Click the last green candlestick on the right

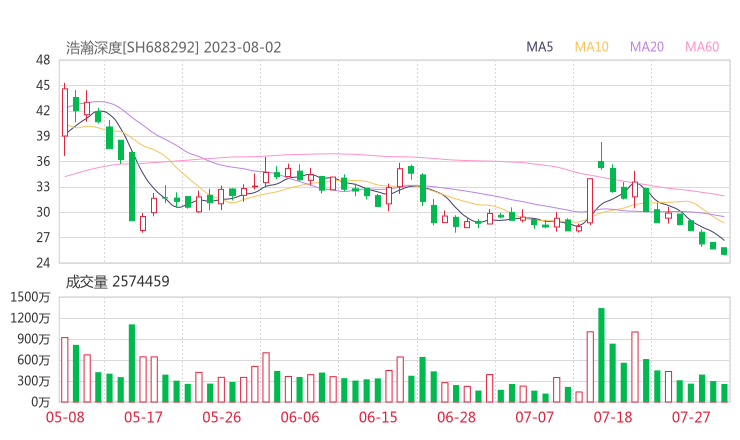(724, 251)
